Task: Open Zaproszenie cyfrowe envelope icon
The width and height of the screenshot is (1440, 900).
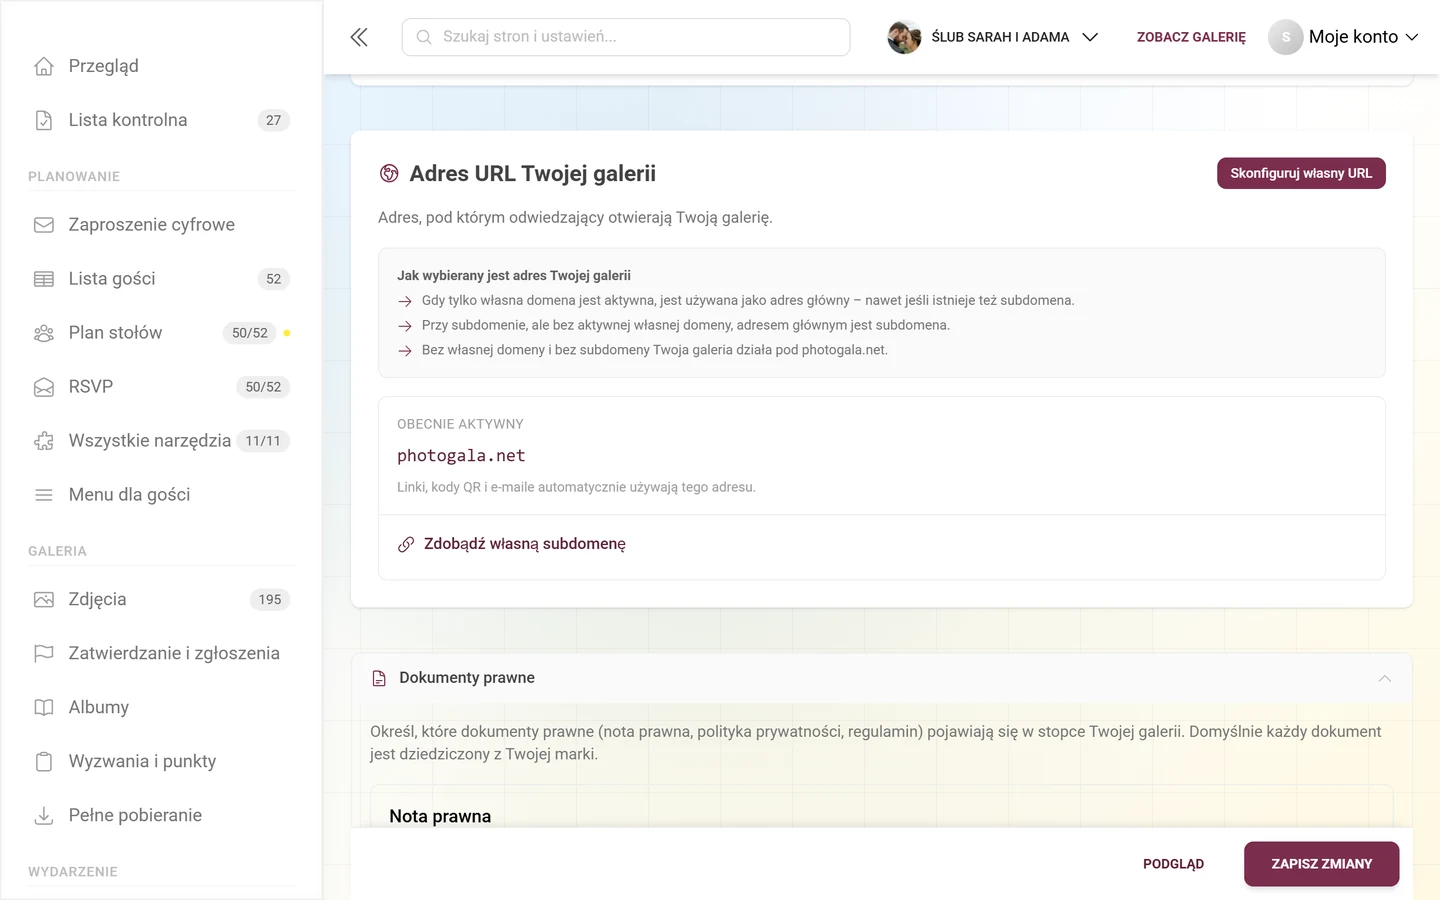Action: pyautogui.click(x=44, y=225)
